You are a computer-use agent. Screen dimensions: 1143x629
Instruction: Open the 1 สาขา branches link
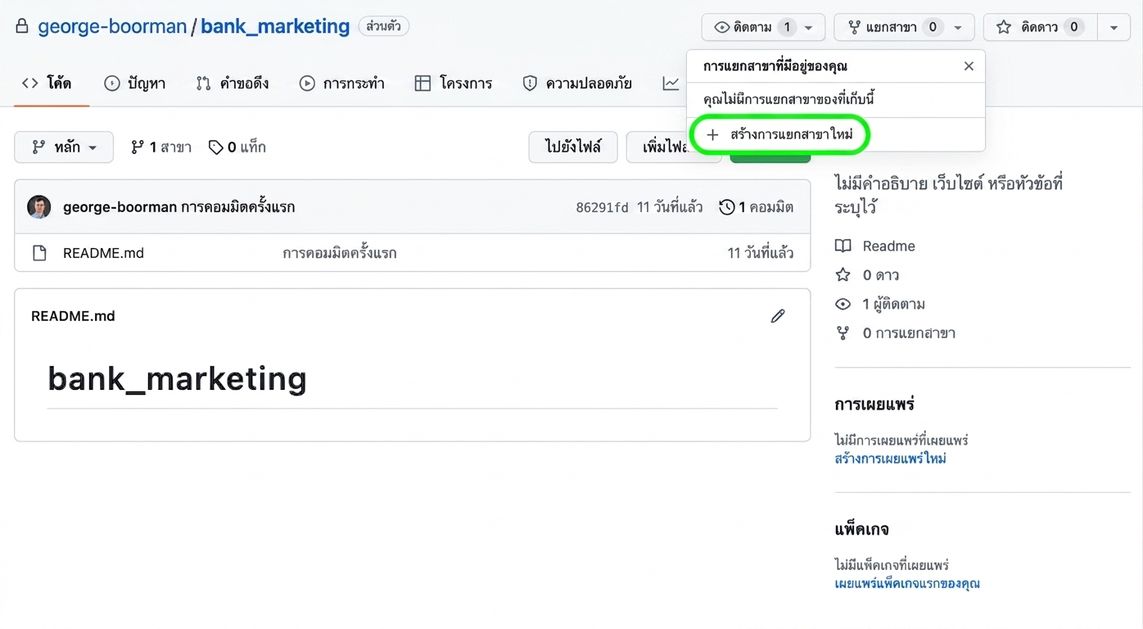[x=161, y=147]
